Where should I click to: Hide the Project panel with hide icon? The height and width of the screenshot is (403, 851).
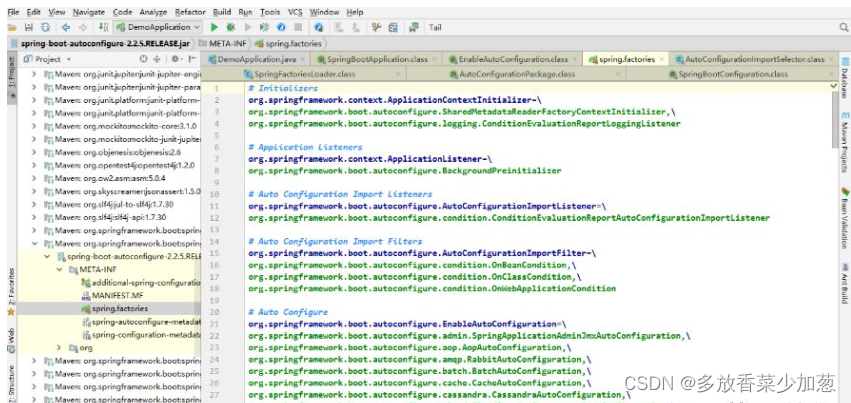[192, 59]
